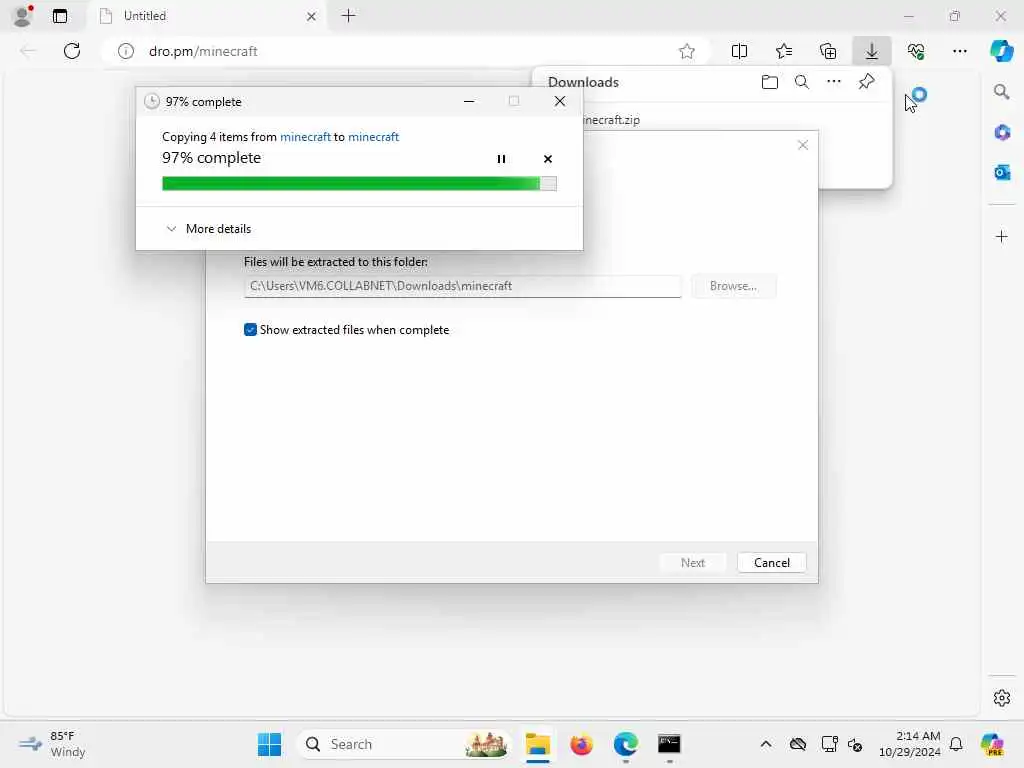Image resolution: width=1024 pixels, height=768 pixels.
Task: Click the green copy progress bar
Action: click(x=359, y=184)
